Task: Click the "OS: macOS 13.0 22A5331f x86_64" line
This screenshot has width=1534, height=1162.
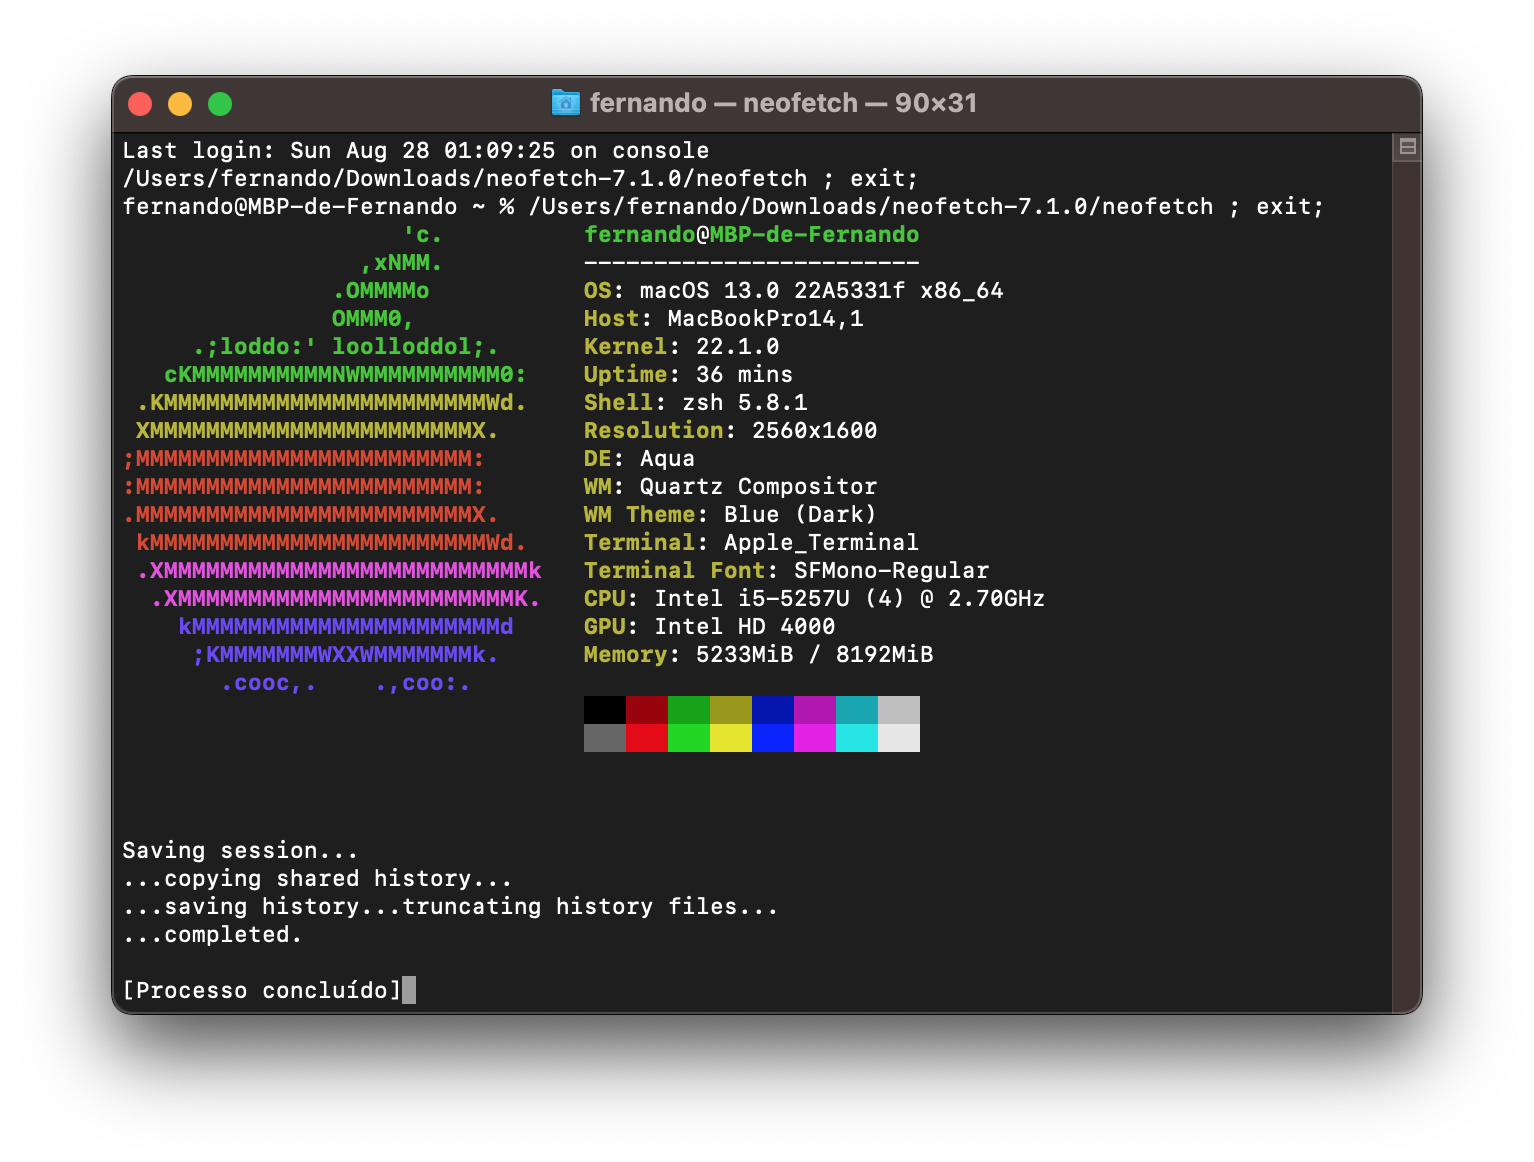Action: coord(794,291)
